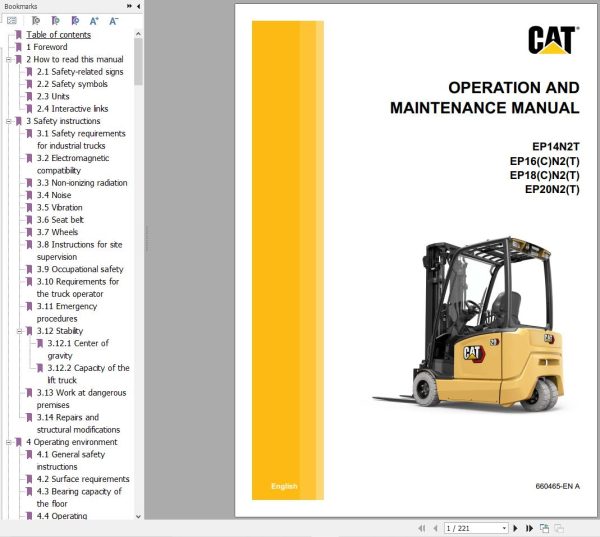Open '2.4 Interactive links' bookmark
The width and height of the screenshot is (600, 537).
72,109
